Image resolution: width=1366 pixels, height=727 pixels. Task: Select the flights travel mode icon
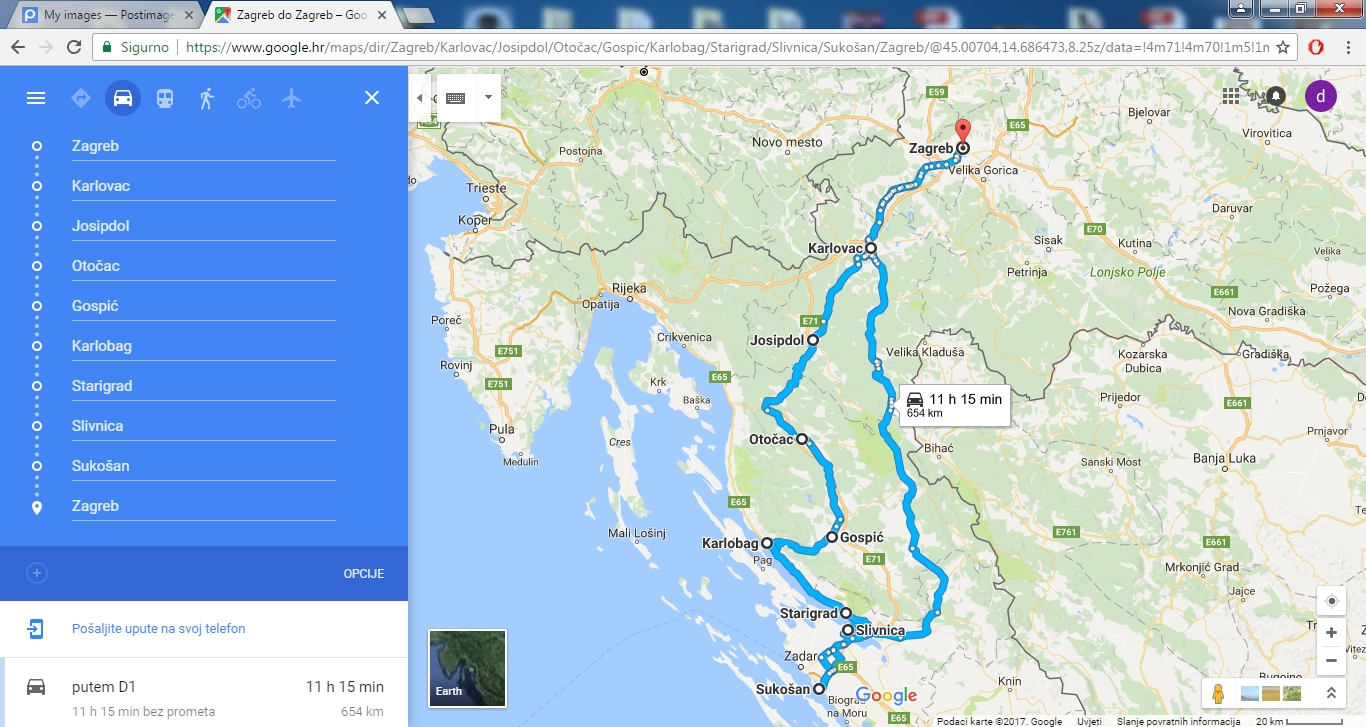pyautogui.click(x=291, y=98)
